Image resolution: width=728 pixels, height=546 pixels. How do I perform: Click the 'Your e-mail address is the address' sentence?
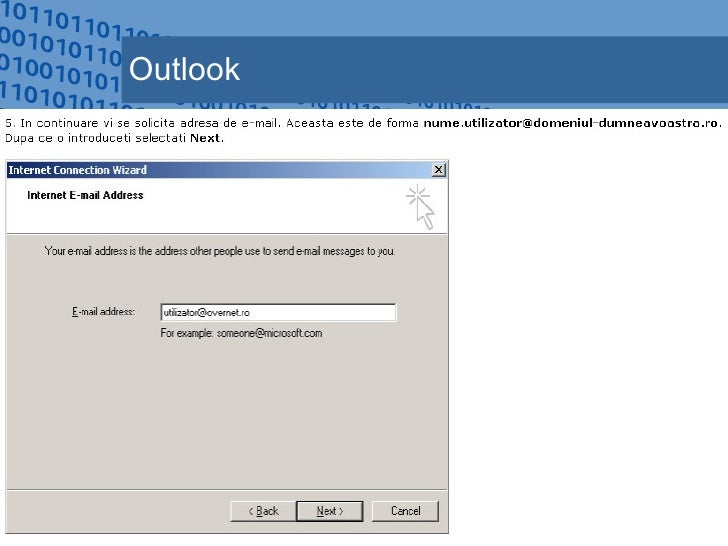click(220, 251)
